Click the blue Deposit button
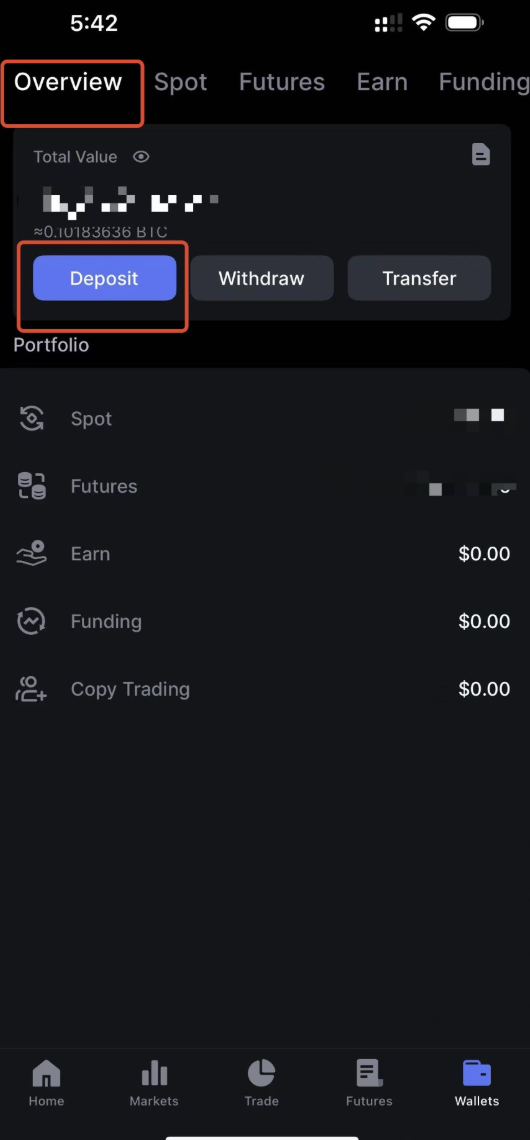This screenshot has width=530, height=1140. pos(105,278)
